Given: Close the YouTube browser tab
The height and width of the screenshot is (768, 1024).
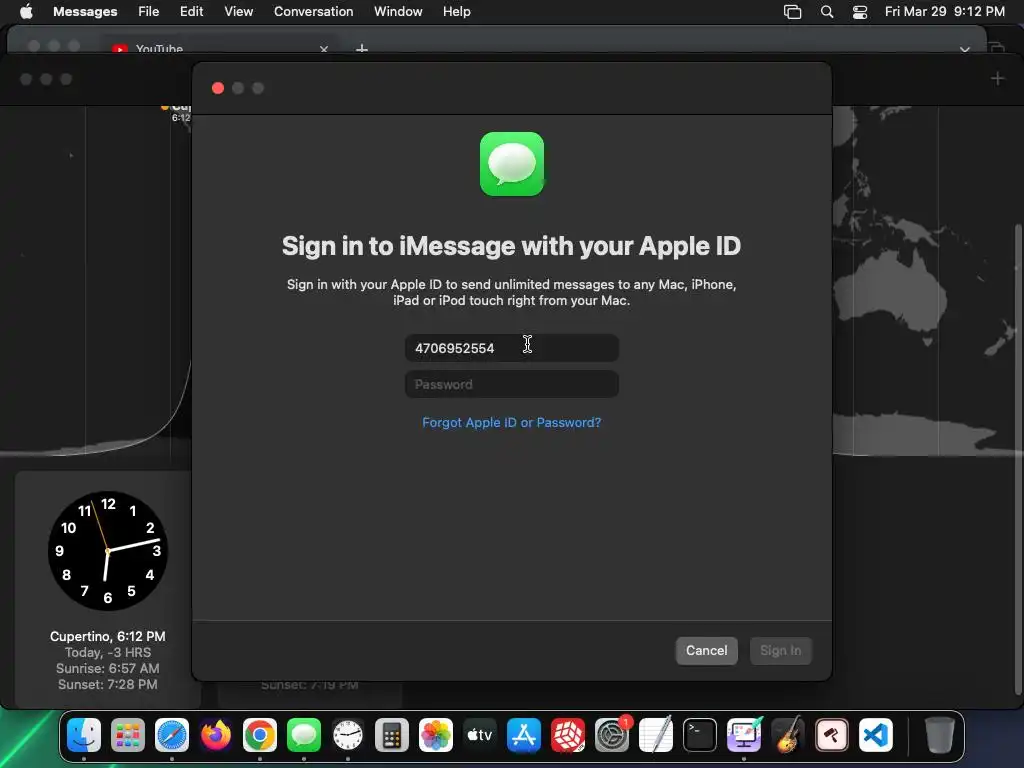Looking at the screenshot, I should coord(324,49).
